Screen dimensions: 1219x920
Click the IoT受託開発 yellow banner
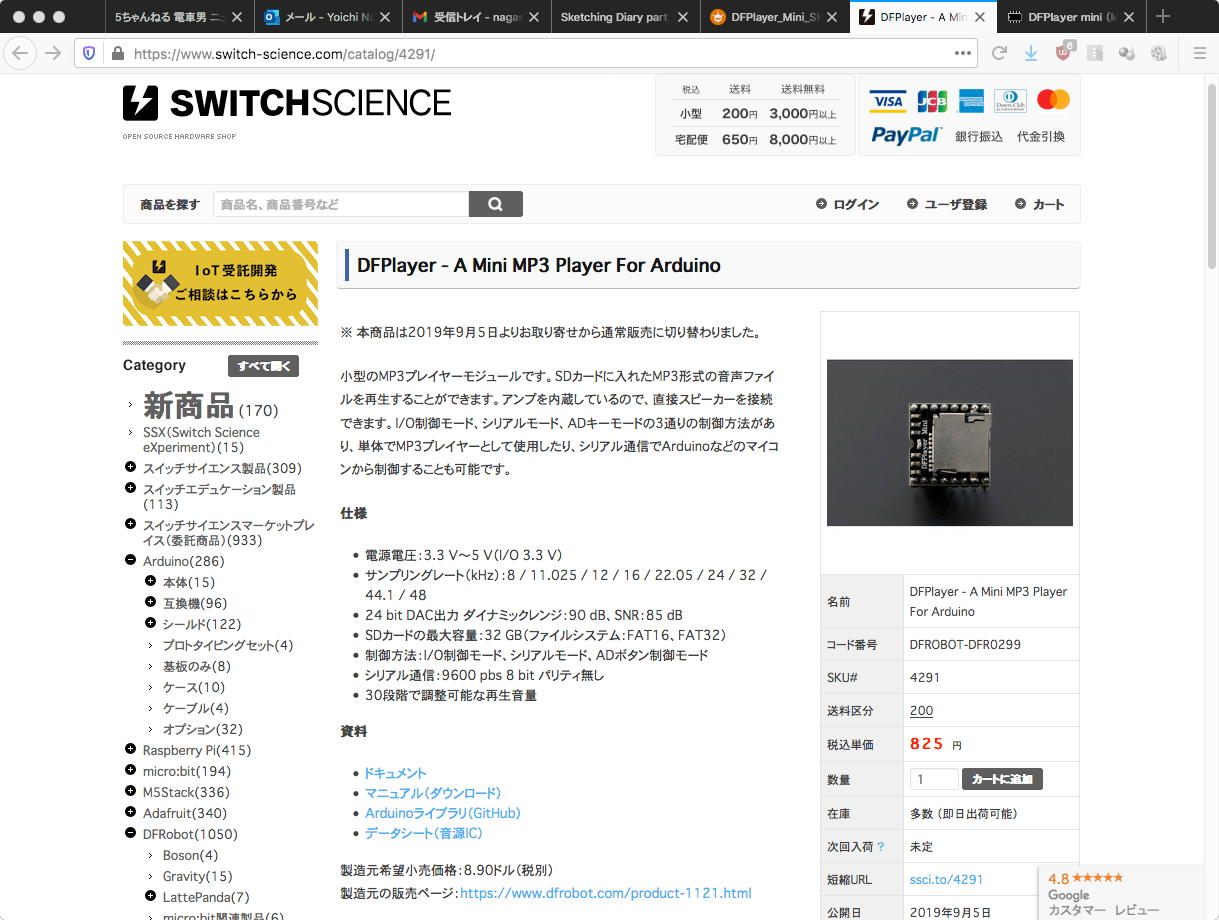(x=220, y=283)
